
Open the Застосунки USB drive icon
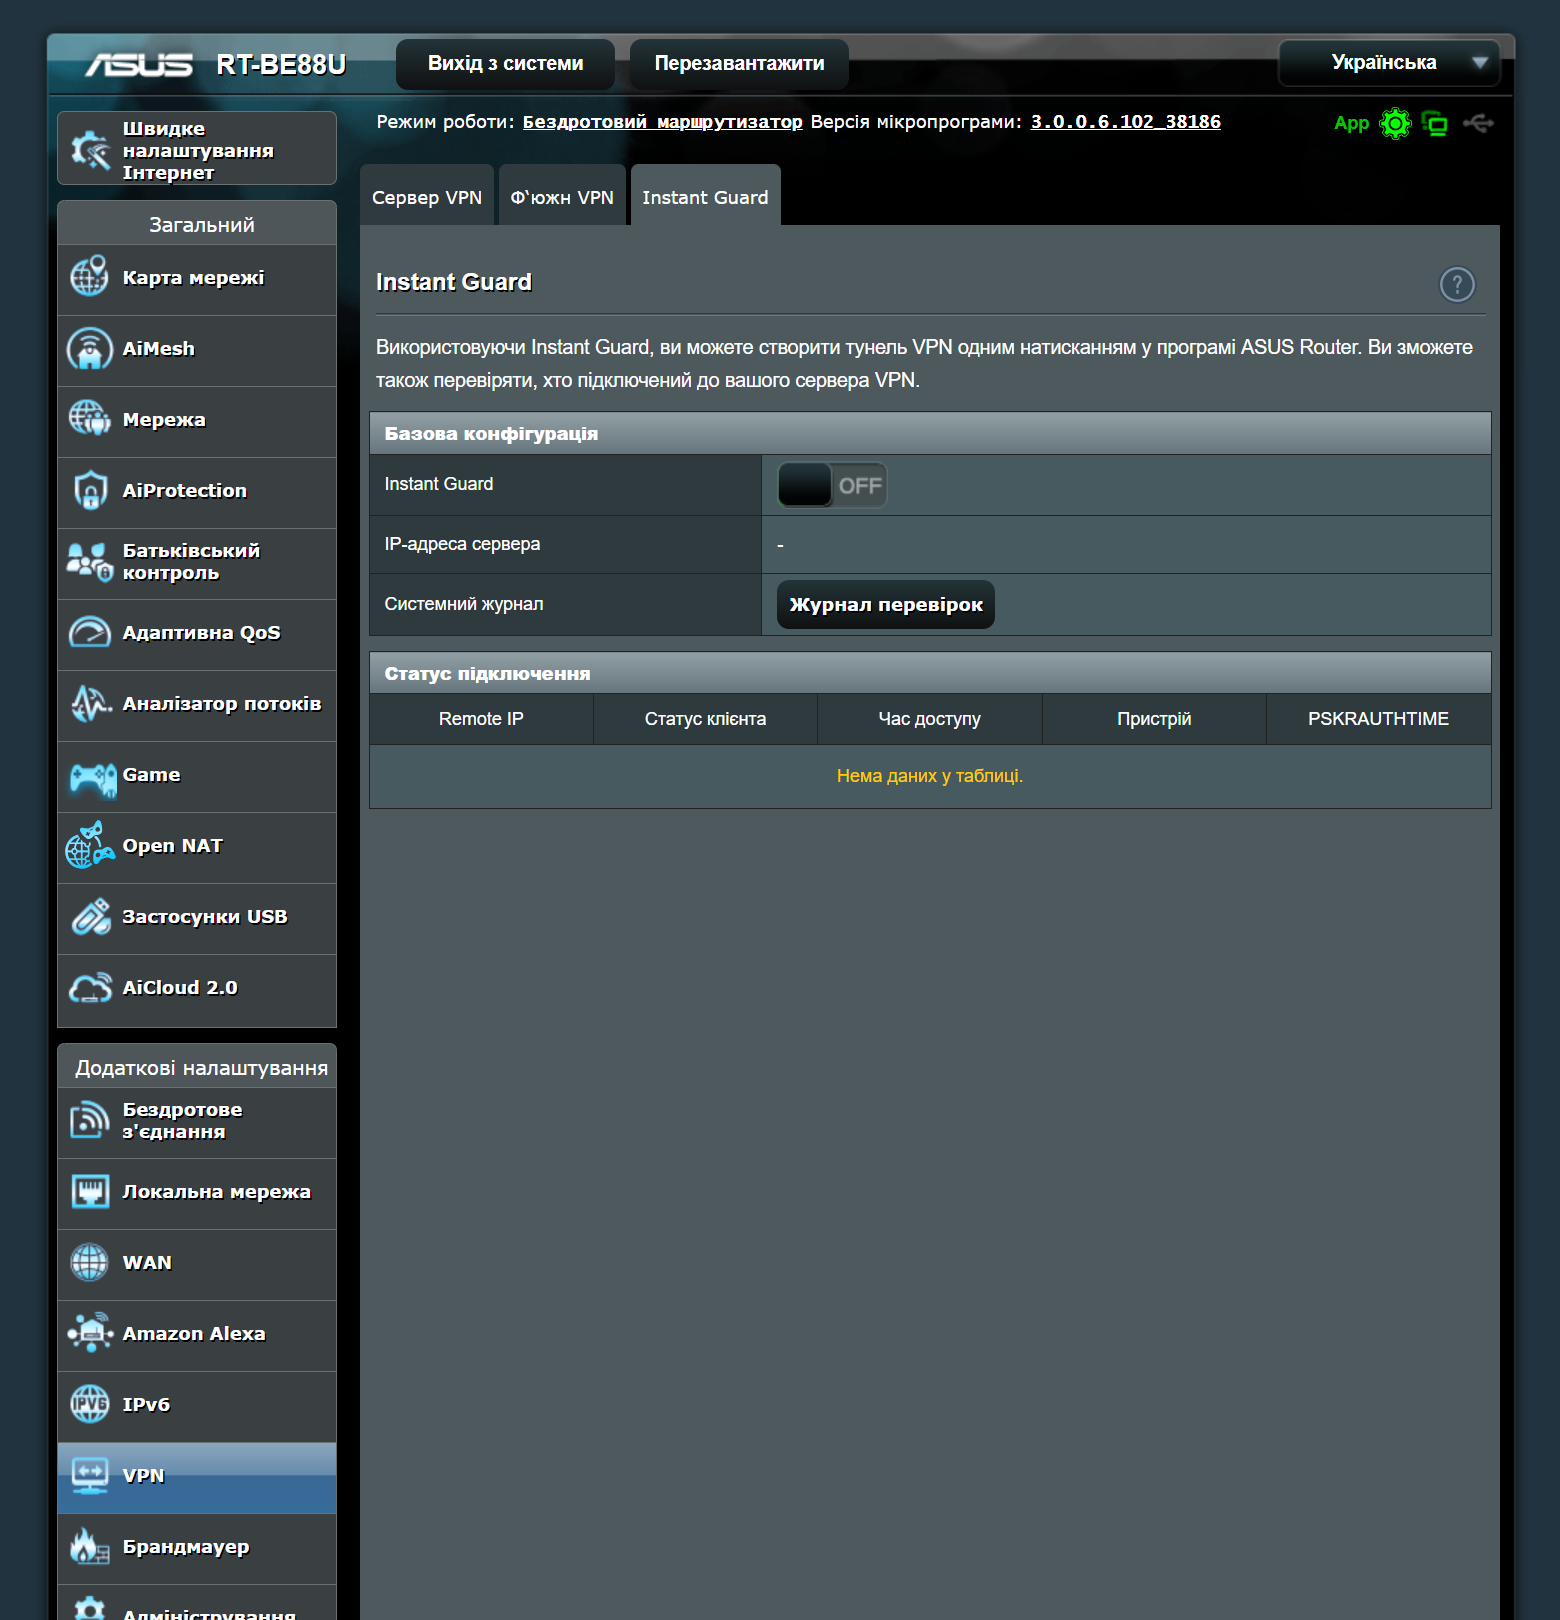coord(90,916)
